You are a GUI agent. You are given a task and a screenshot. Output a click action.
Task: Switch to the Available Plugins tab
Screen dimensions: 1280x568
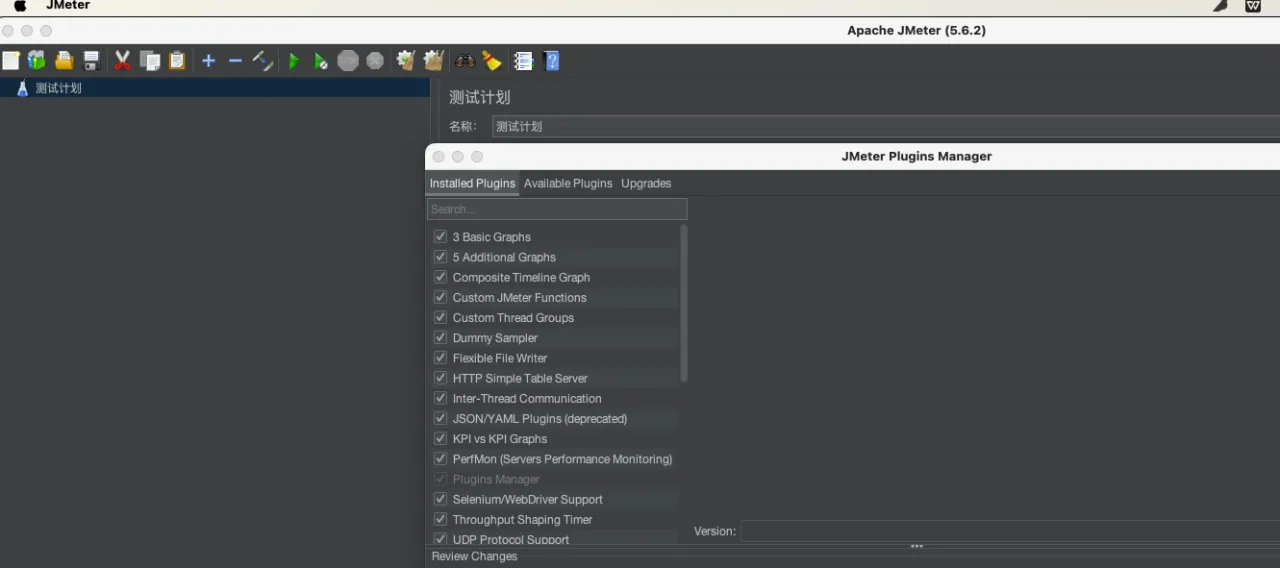click(x=568, y=184)
